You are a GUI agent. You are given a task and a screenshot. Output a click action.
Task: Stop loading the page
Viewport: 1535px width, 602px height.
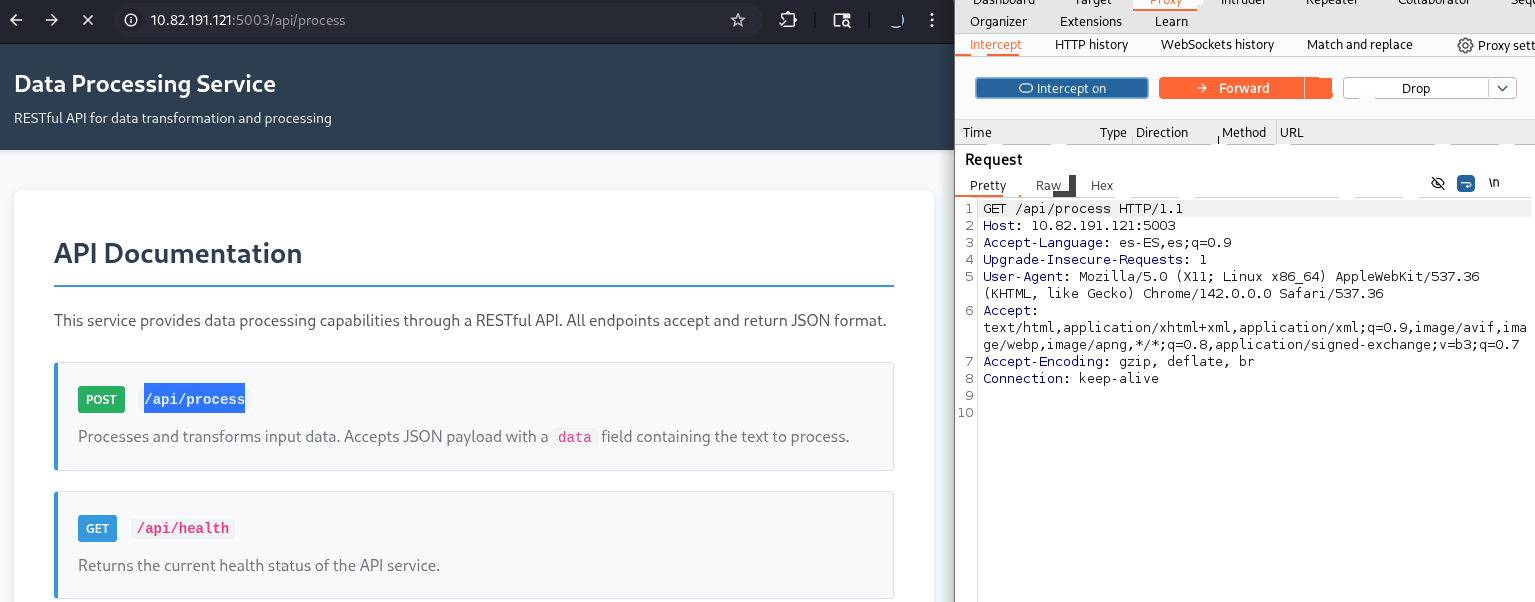point(88,20)
